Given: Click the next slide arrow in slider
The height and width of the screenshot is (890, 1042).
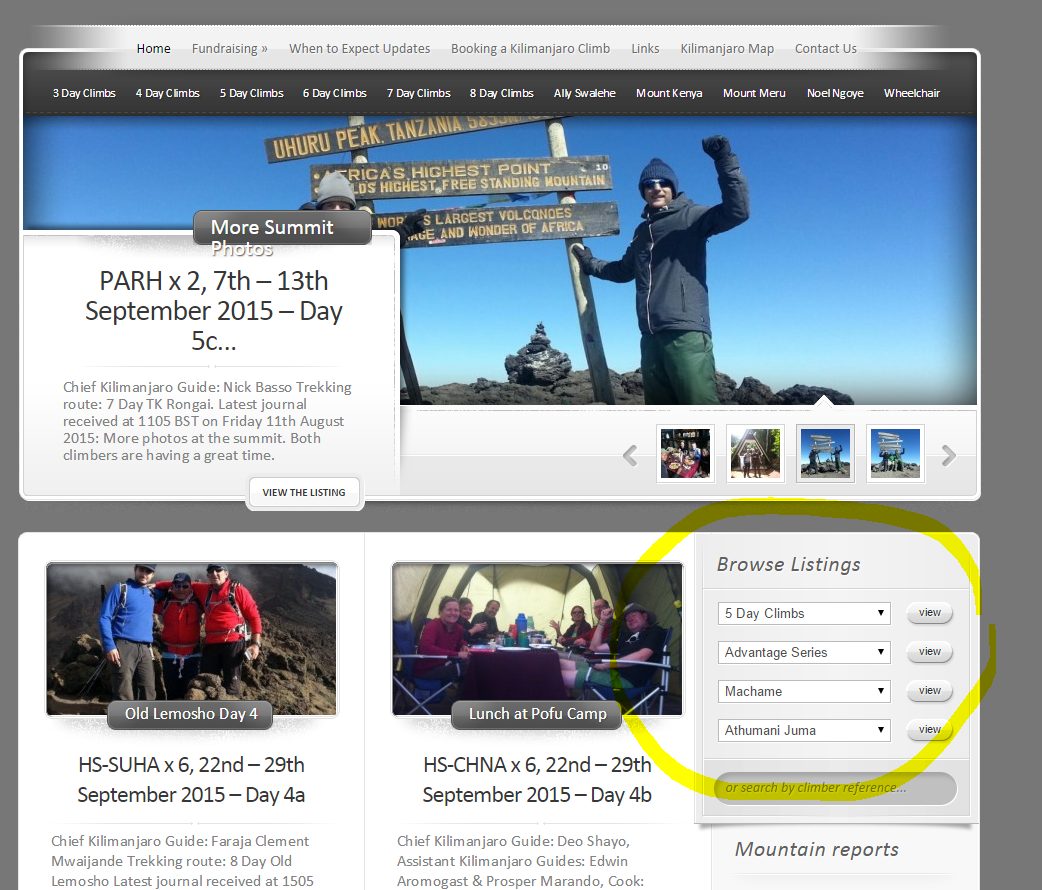Looking at the screenshot, I should point(949,456).
